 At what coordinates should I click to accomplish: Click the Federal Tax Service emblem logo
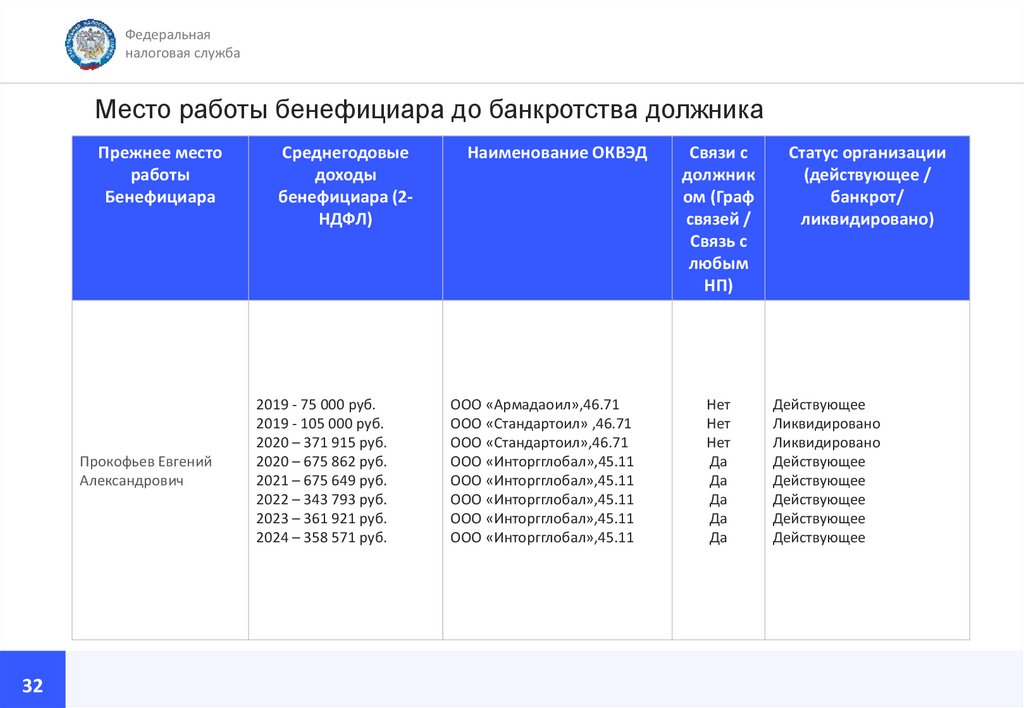pos(90,44)
